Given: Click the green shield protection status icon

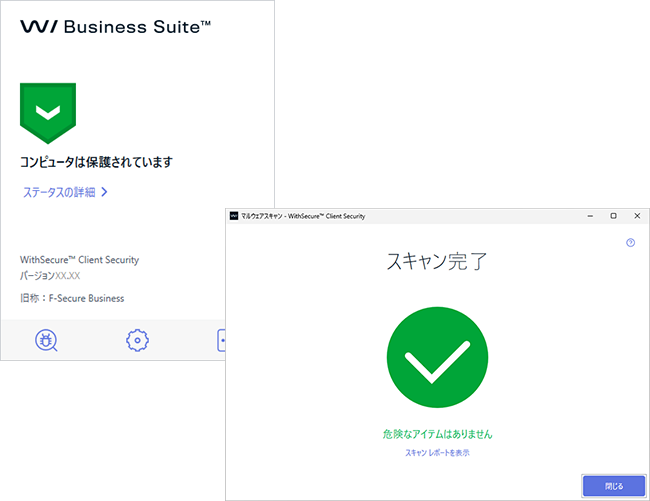Looking at the screenshot, I should [48, 114].
